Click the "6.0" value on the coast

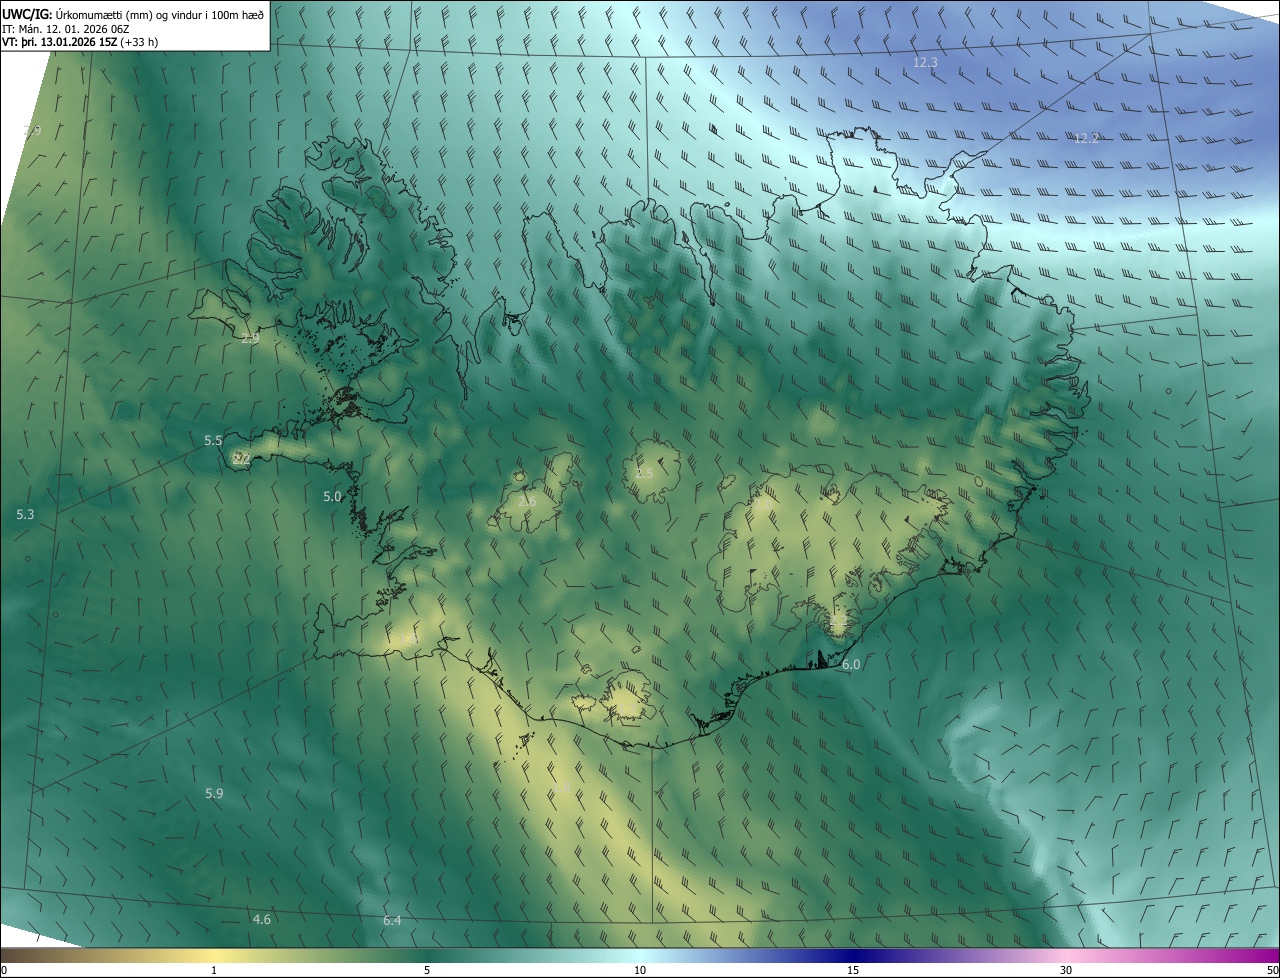851,664
